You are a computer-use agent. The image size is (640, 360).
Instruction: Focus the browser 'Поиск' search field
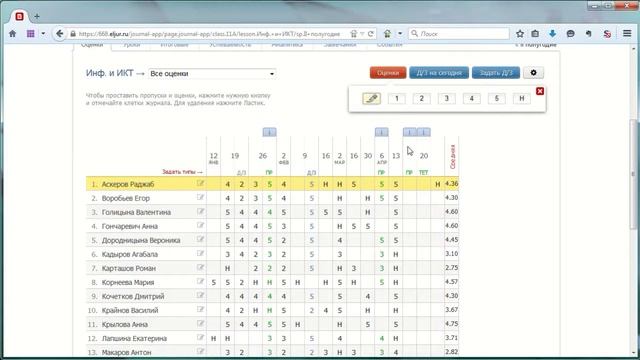point(459,34)
